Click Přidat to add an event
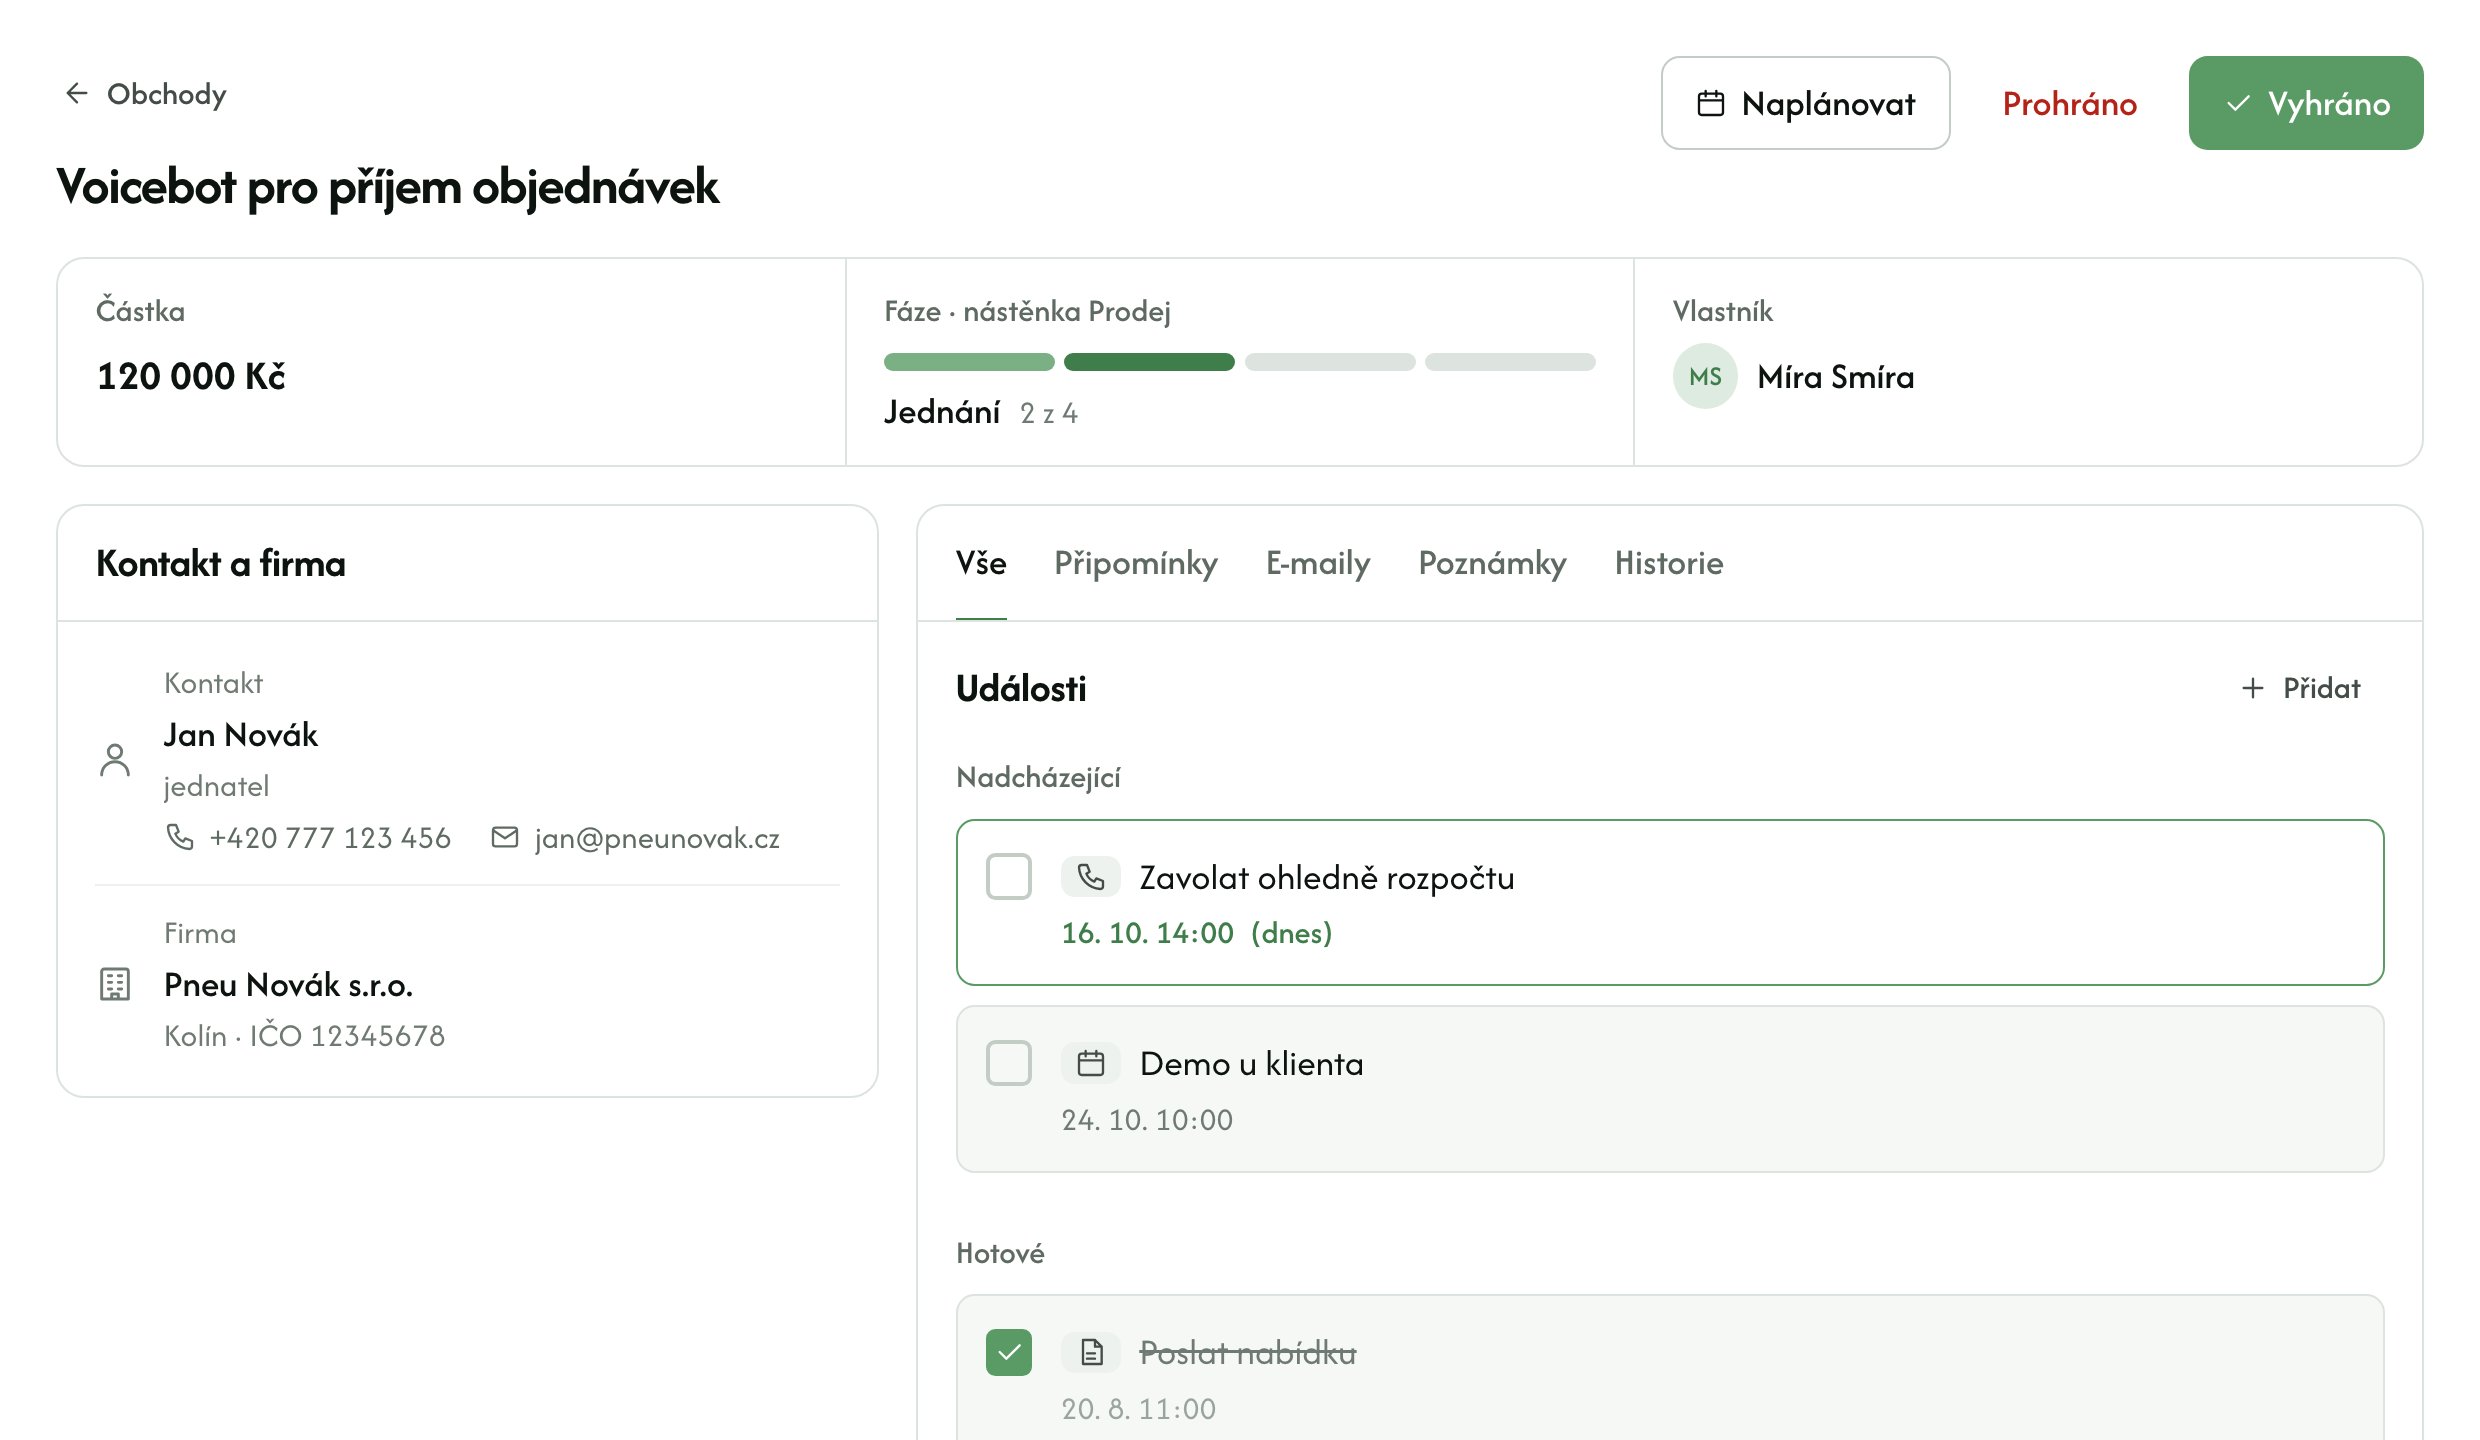This screenshot has height=1440, width=2480. click(2301, 688)
